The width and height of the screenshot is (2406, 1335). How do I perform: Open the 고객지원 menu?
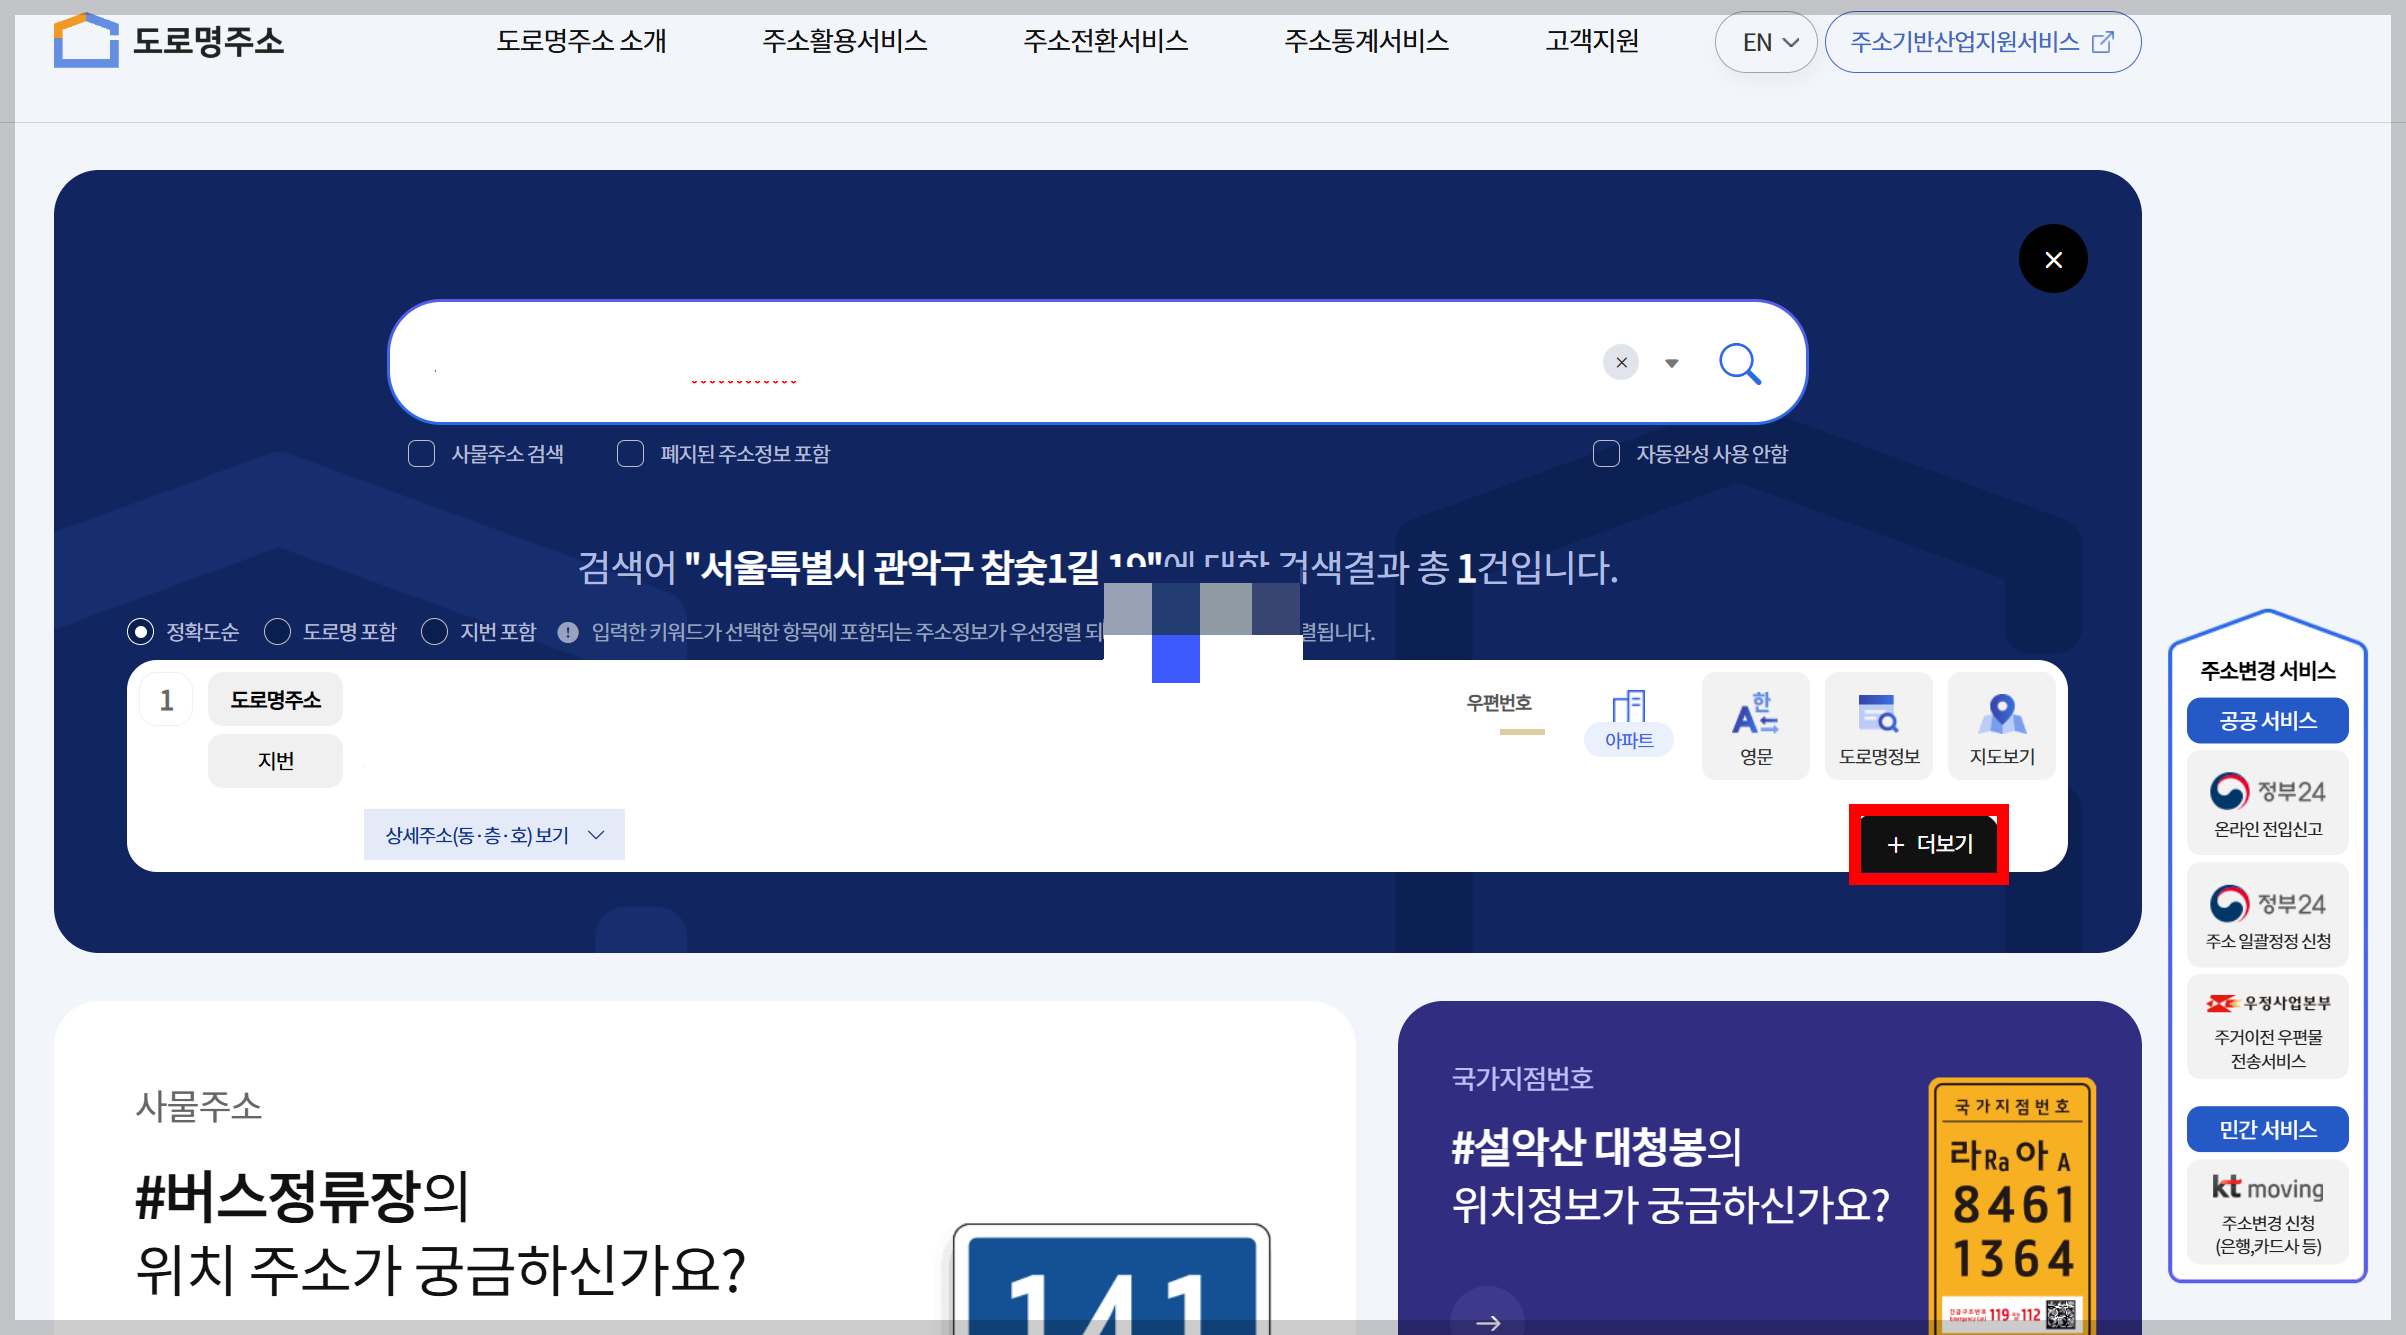pos(1591,42)
